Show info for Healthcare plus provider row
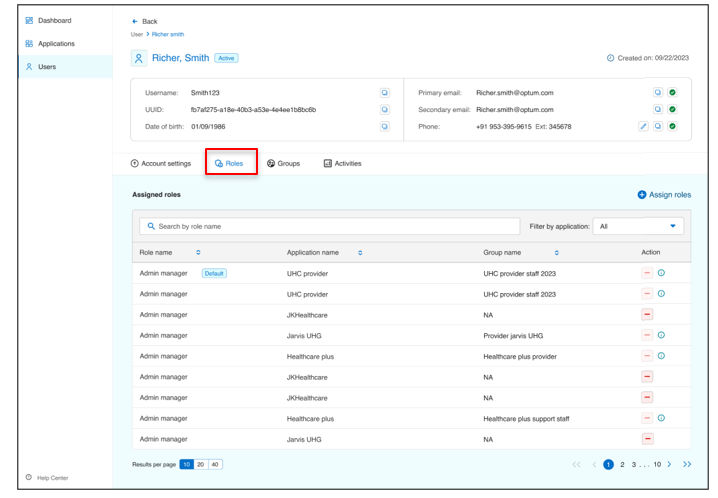This screenshot has width=718, height=498. (x=661, y=356)
